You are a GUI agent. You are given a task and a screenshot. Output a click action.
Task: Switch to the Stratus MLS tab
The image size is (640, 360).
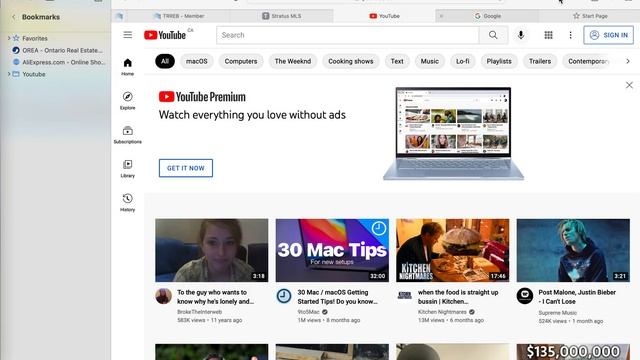click(282, 16)
